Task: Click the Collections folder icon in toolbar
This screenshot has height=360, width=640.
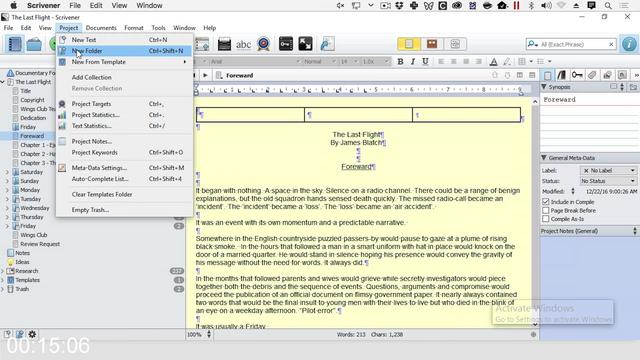Action: (x=34, y=44)
